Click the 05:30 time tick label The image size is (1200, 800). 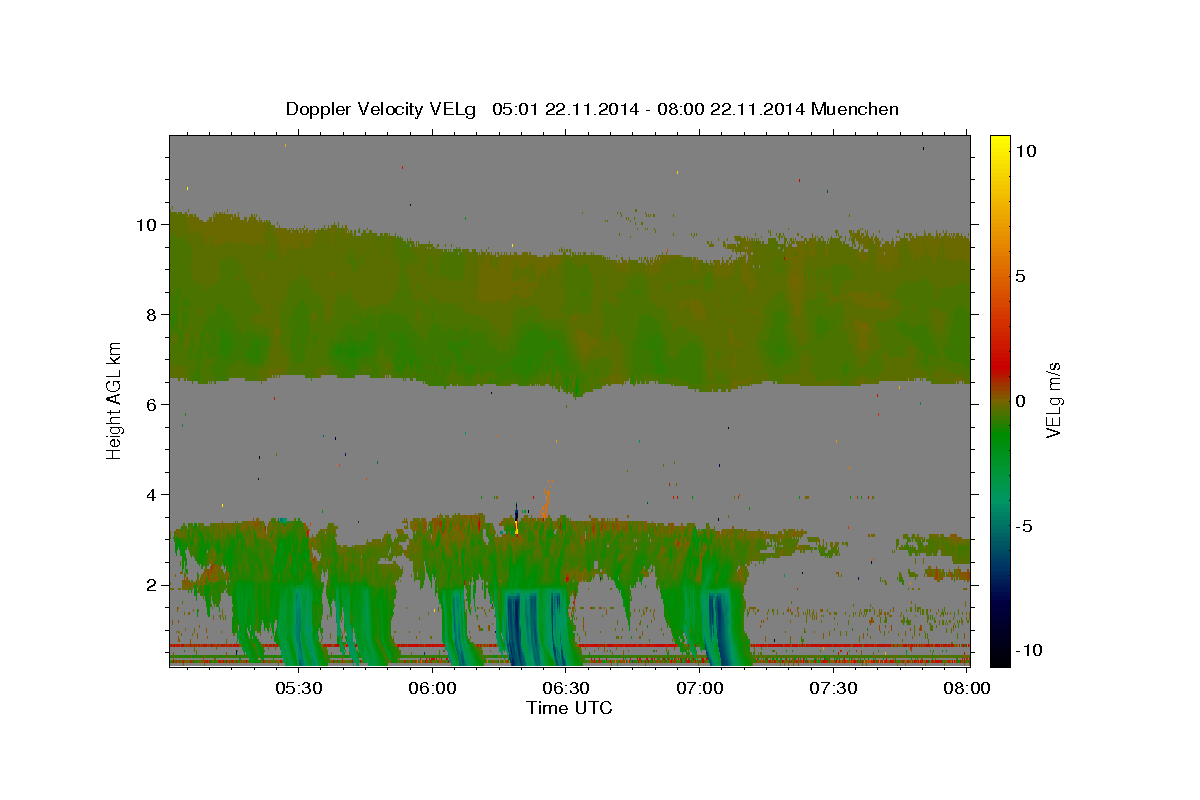[x=298, y=689]
